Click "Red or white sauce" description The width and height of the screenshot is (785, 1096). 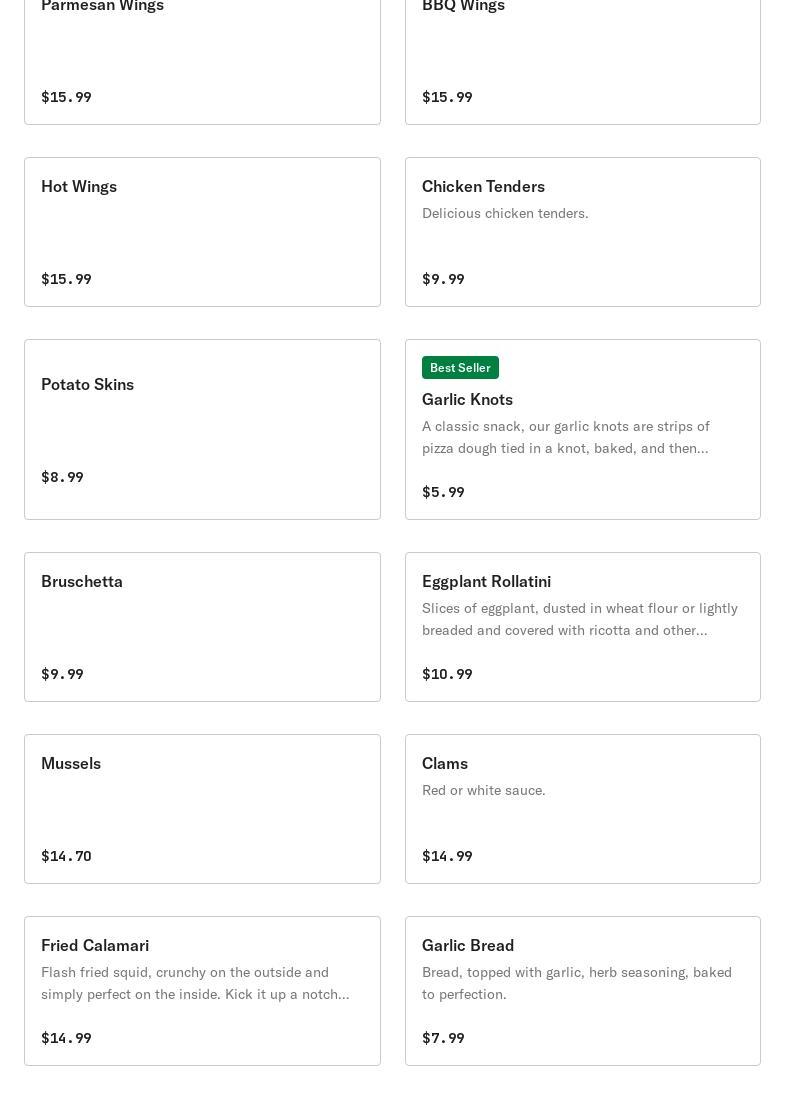point(484,790)
